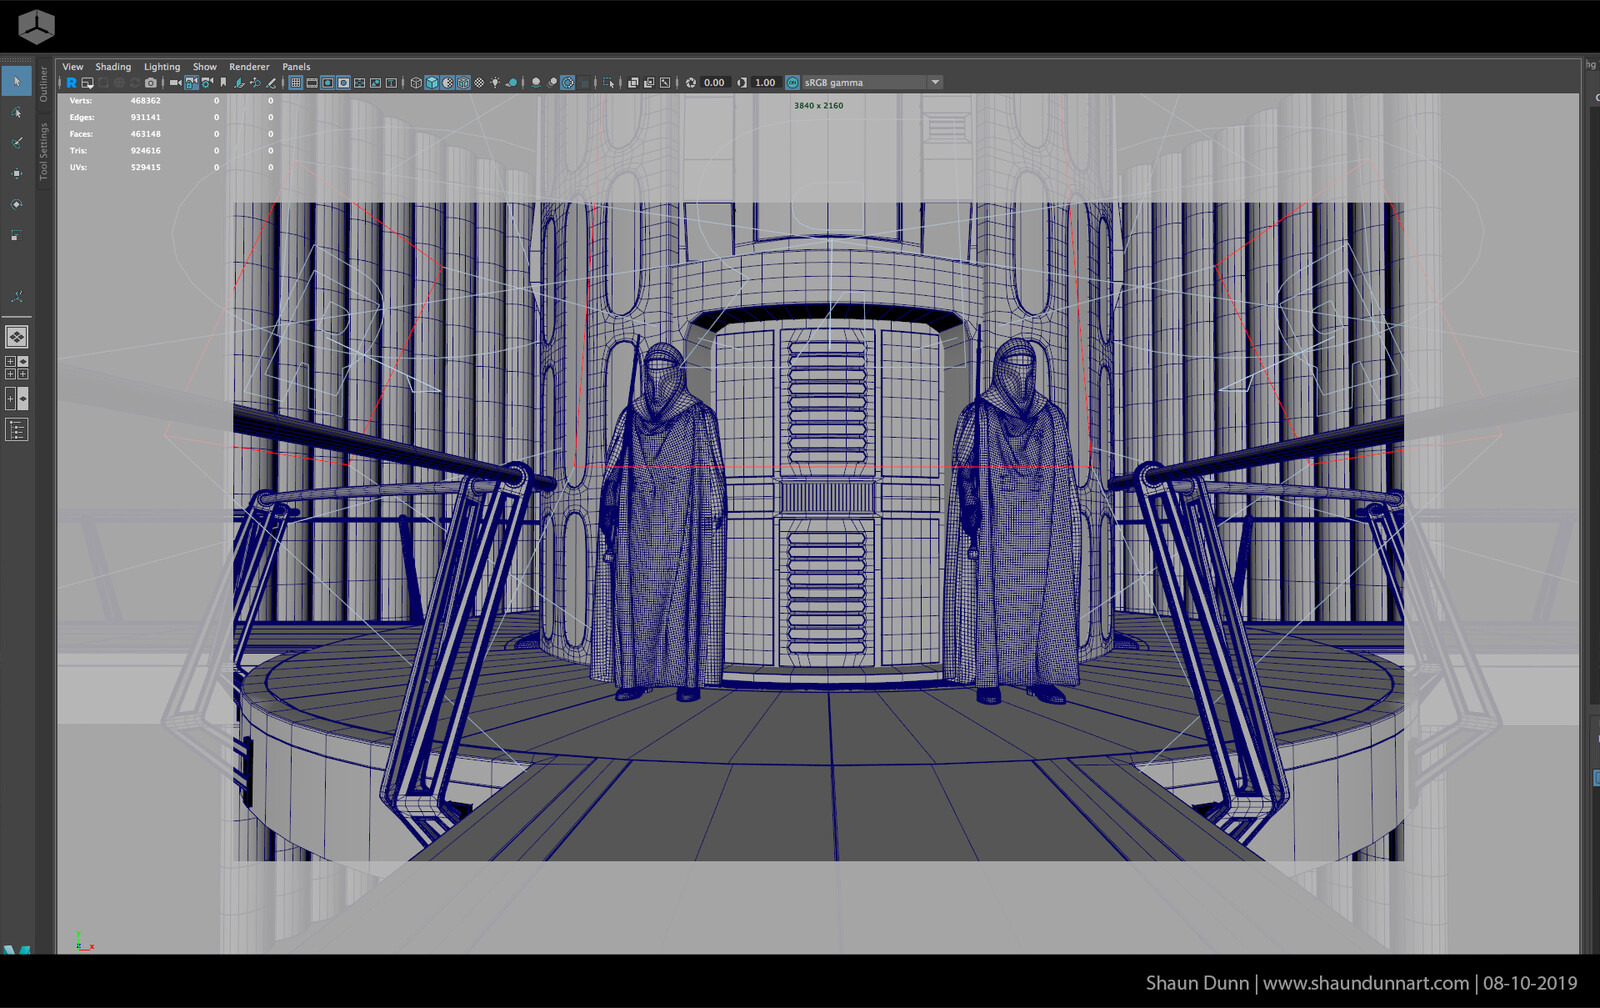This screenshot has height=1008, width=1600.
Task: Toggle the Gate Mask icon
Action: point(343,83)
